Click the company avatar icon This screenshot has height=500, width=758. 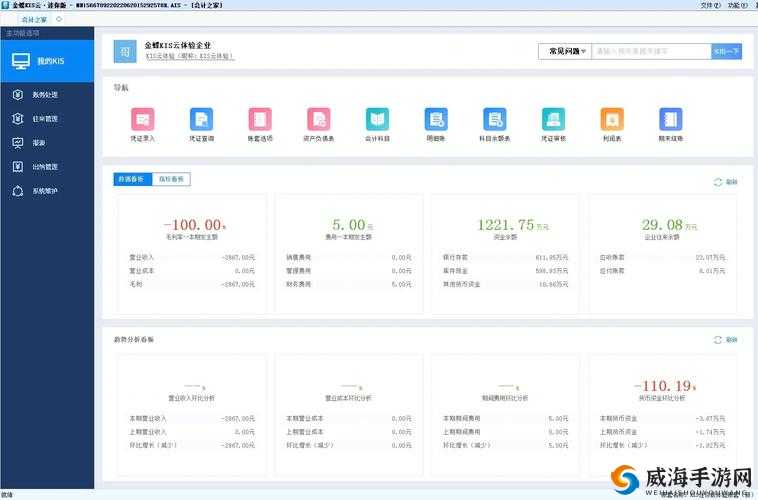pyautogui.click(x=125, y=52)
